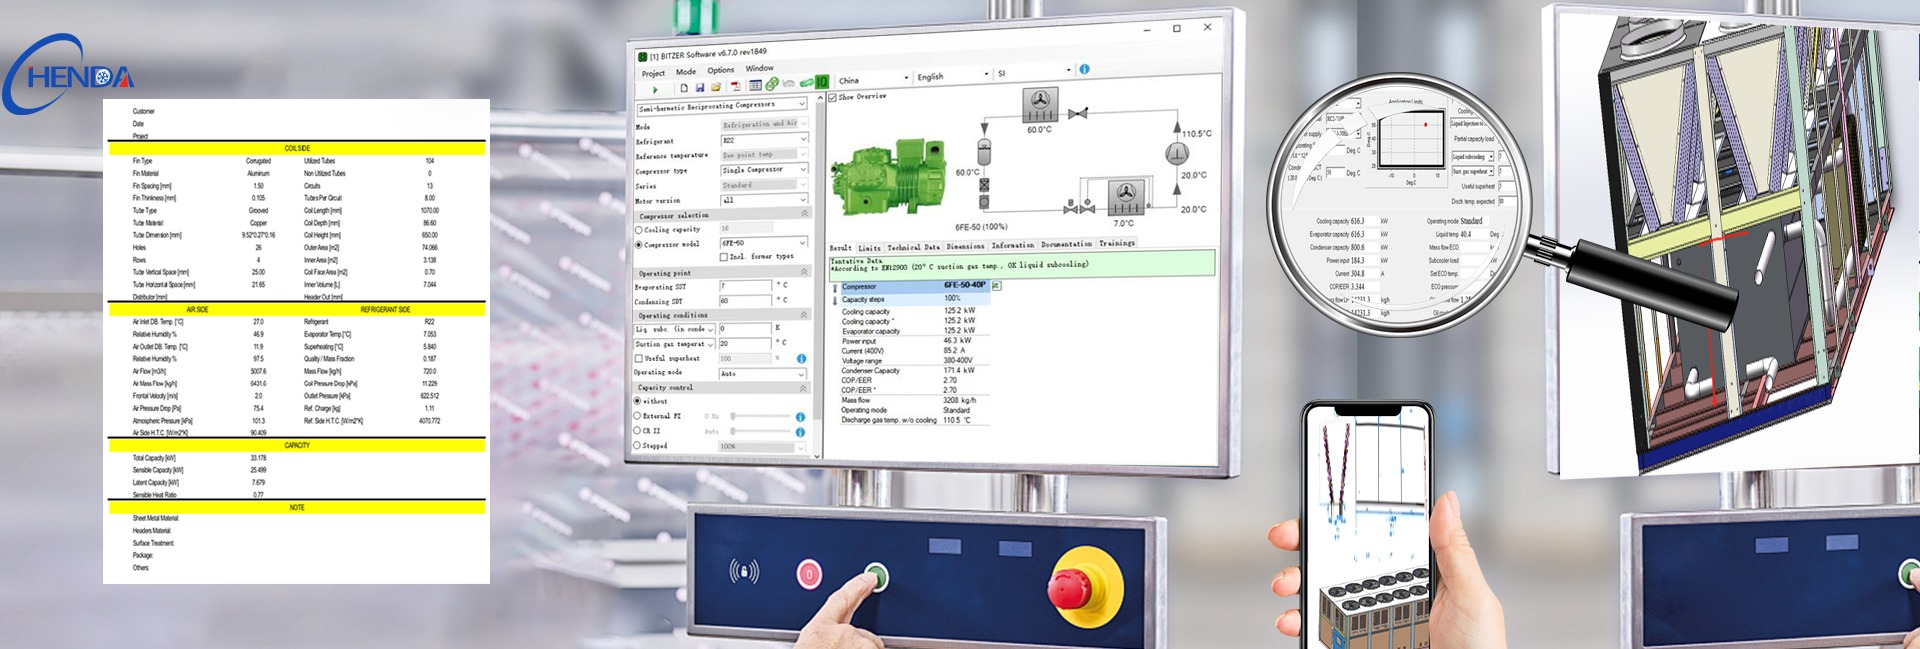Toggle the Show Overview checkbox

click(x=832, y=98)
